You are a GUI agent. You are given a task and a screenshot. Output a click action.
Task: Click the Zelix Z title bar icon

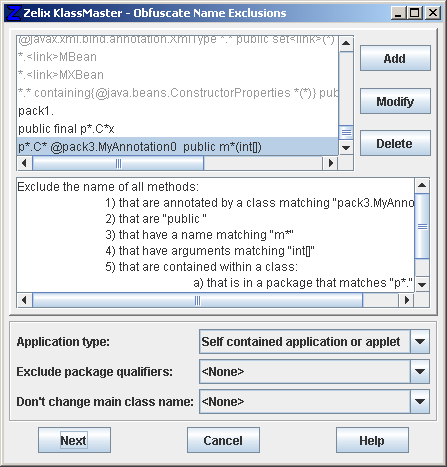coord(14,13)
